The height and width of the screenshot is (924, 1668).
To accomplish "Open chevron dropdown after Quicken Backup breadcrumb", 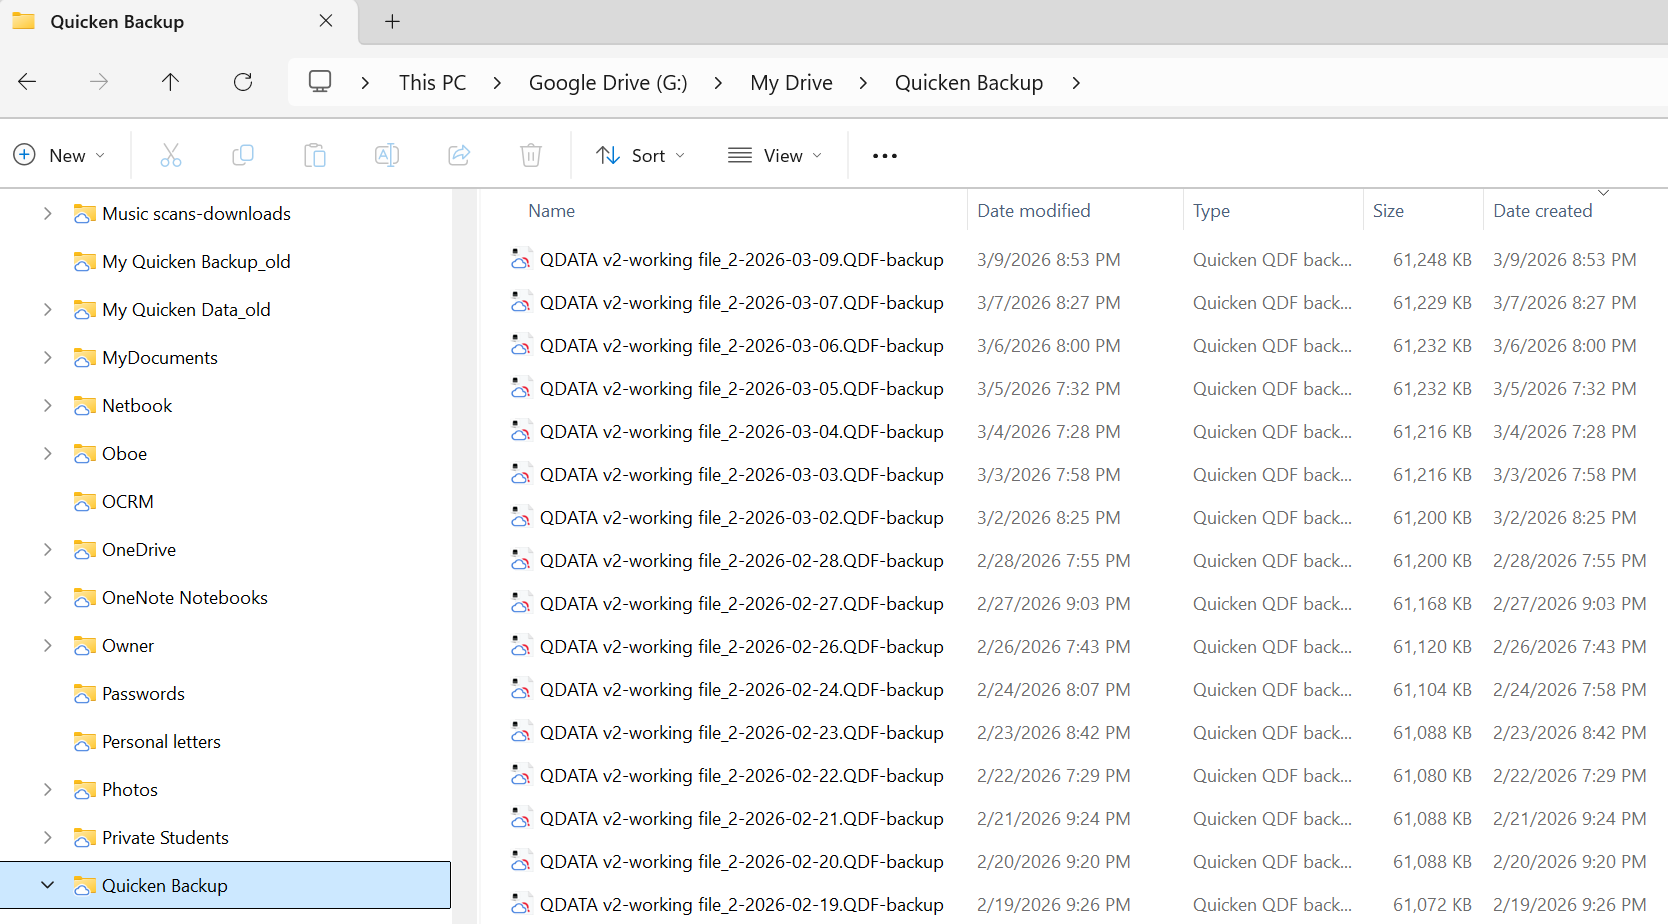I will click(x=1076, y=83).
